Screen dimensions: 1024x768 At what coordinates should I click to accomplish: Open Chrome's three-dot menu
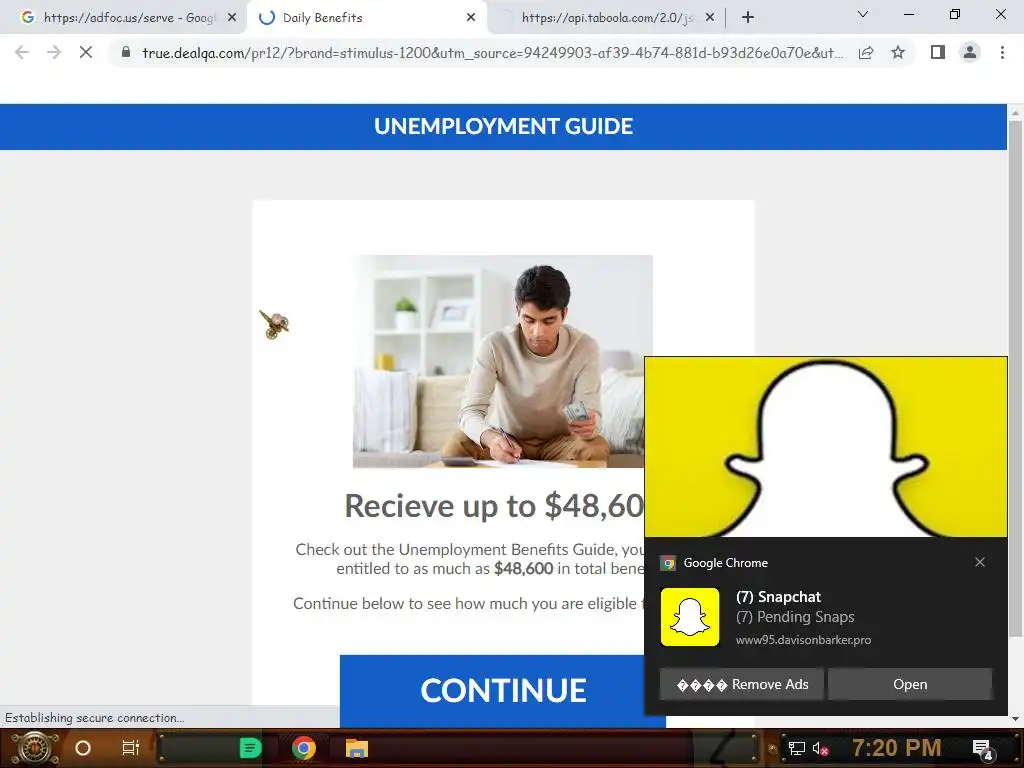(x=1002, y=52)
